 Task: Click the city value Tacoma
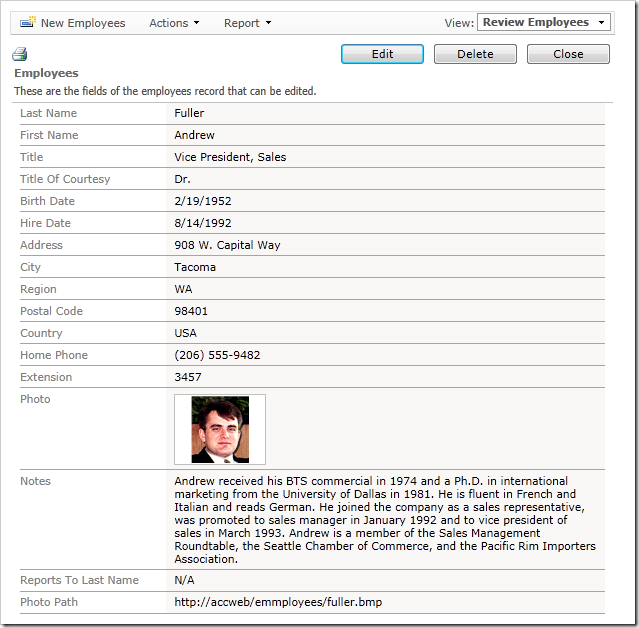click(195, 267)
